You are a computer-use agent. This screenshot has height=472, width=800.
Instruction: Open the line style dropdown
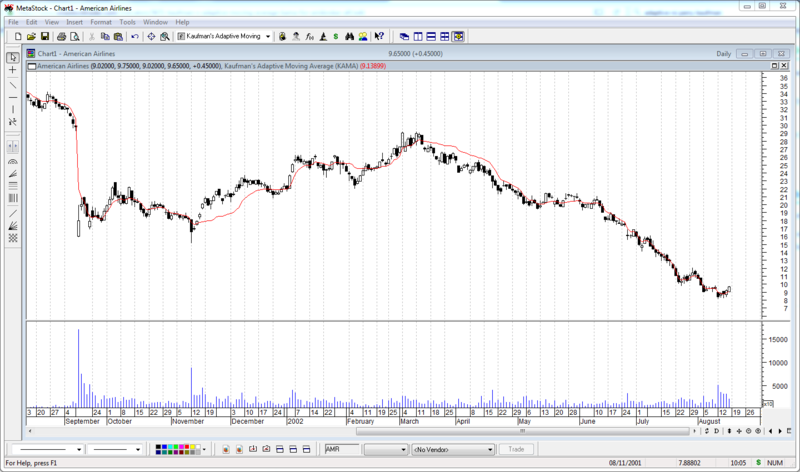pyautogui.click(x=79, y=450)
